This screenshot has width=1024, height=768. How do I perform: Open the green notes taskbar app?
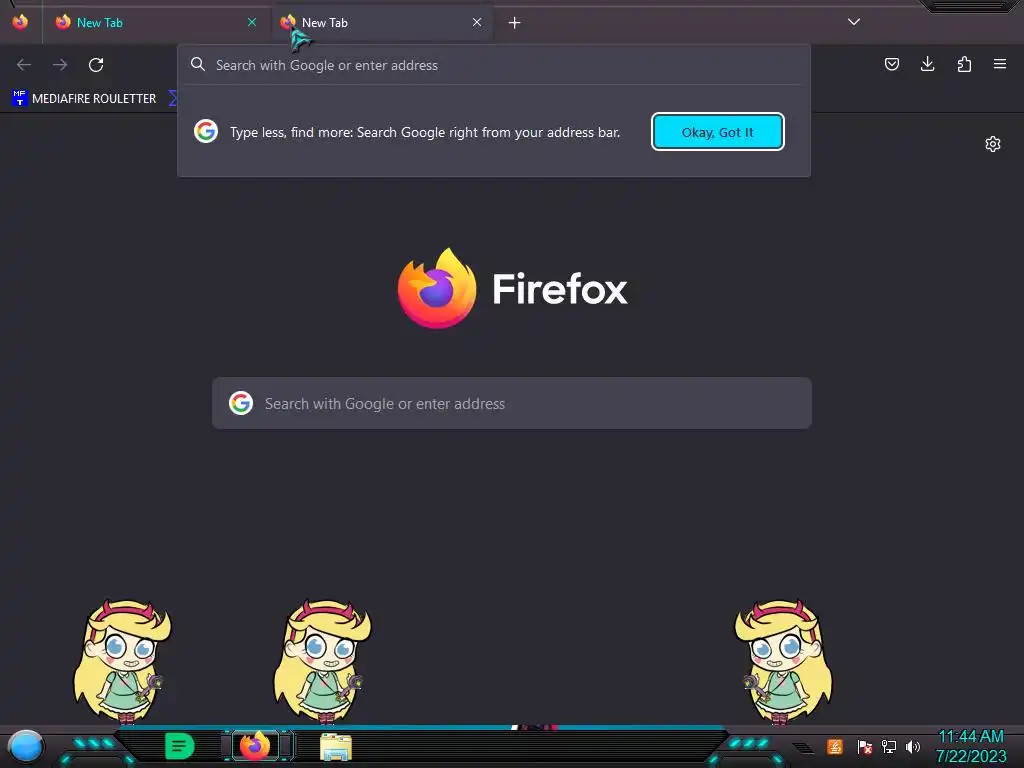click(180, 746)
